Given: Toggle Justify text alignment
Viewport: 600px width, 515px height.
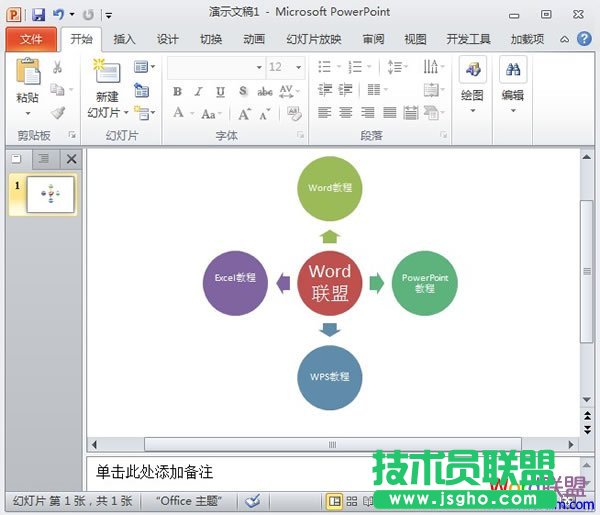Looking at the screenshot, I should click(390, 113).
